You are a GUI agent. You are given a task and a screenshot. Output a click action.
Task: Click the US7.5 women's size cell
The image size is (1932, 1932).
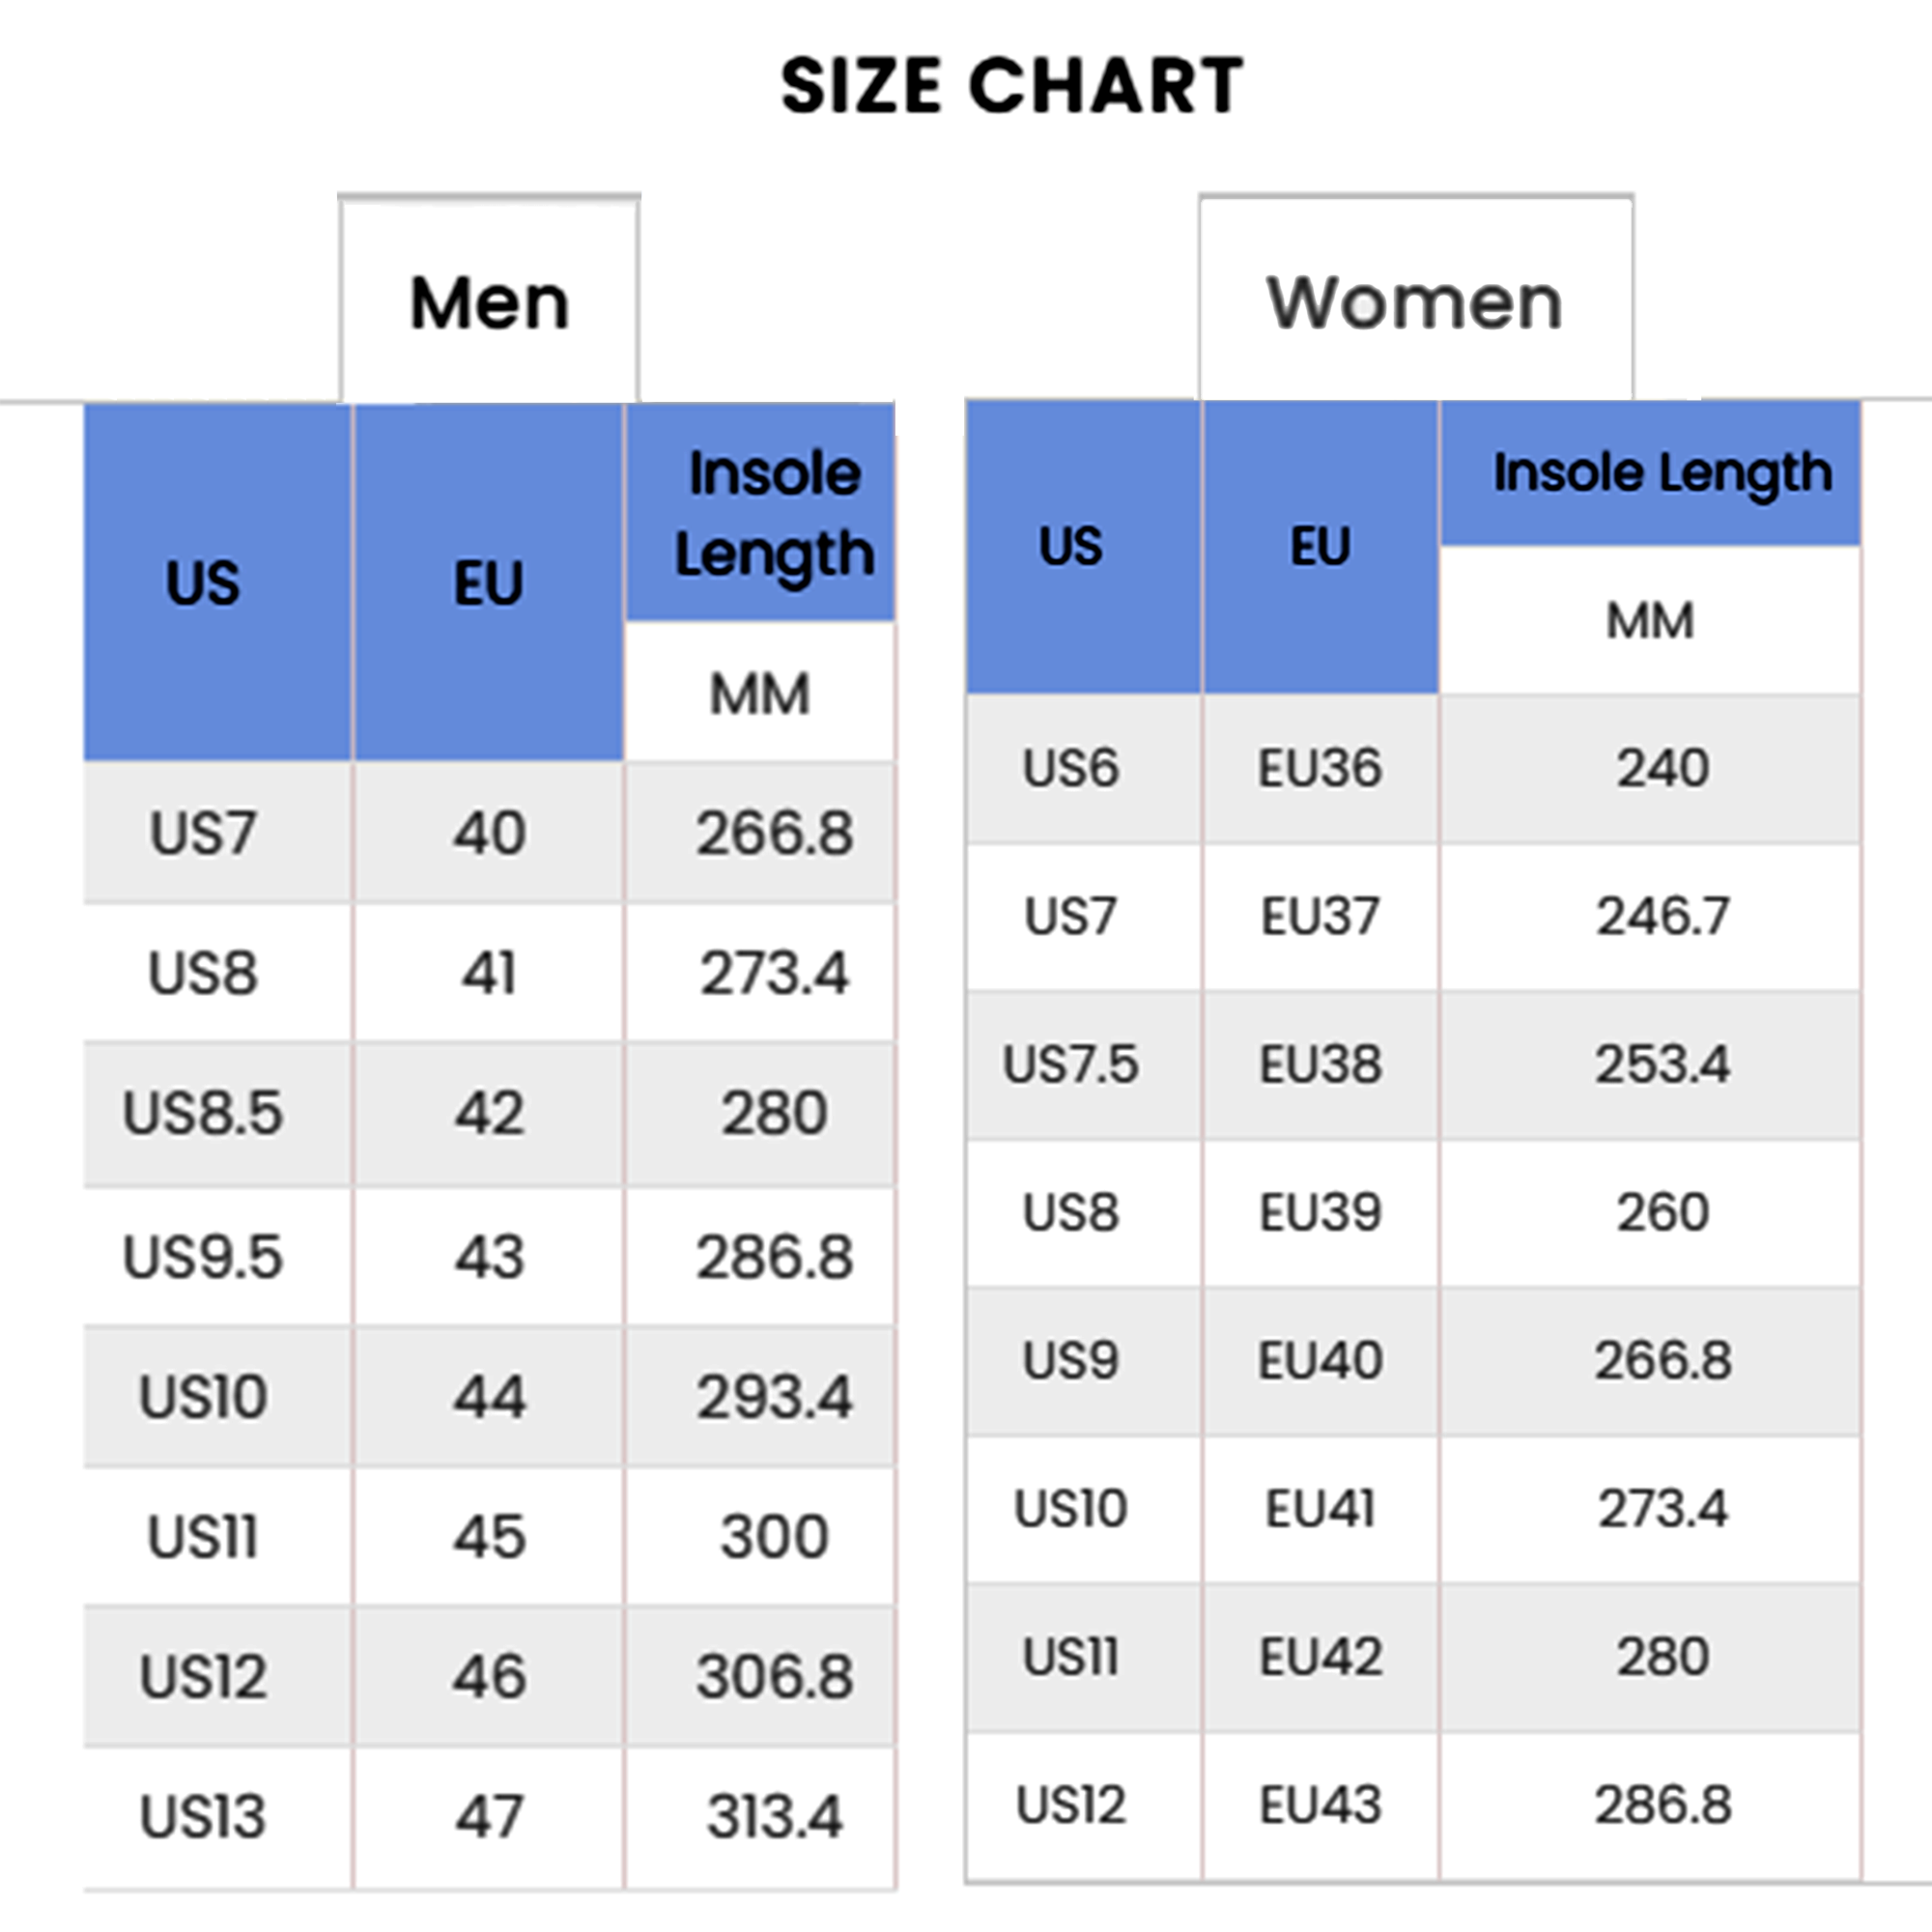tap(1071, 1064)
